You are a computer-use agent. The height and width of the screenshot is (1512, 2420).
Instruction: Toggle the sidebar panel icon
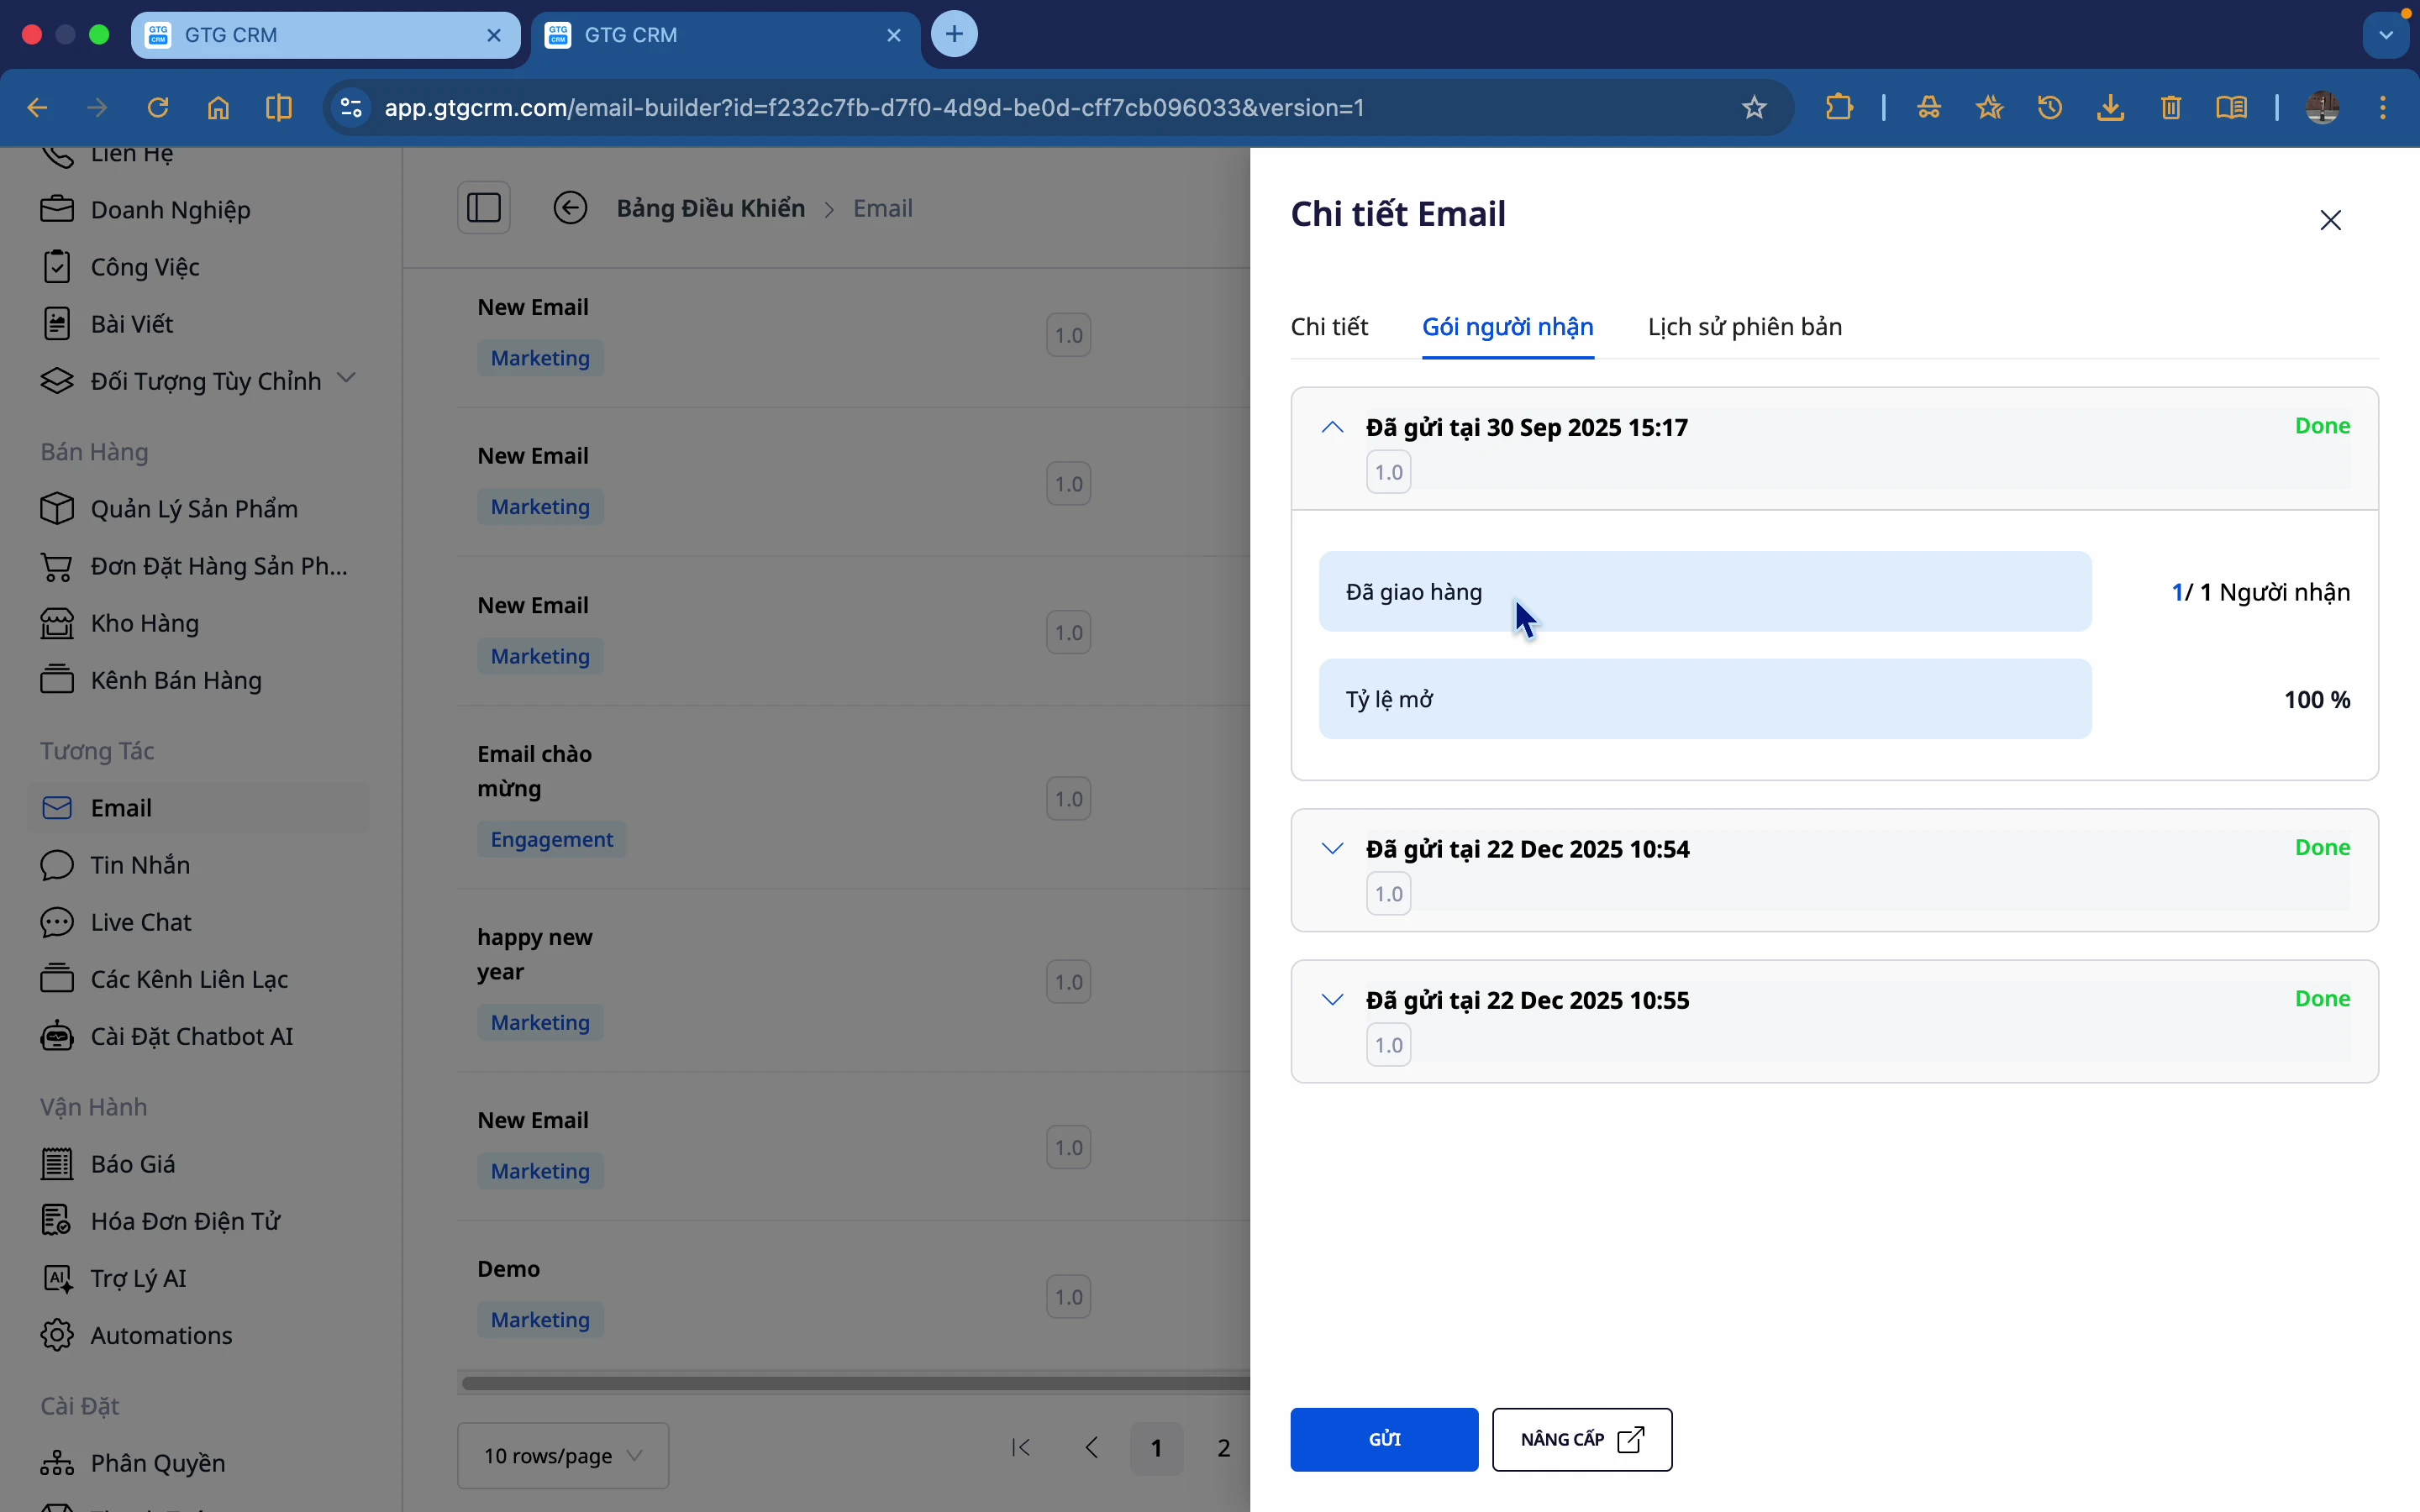484,208
